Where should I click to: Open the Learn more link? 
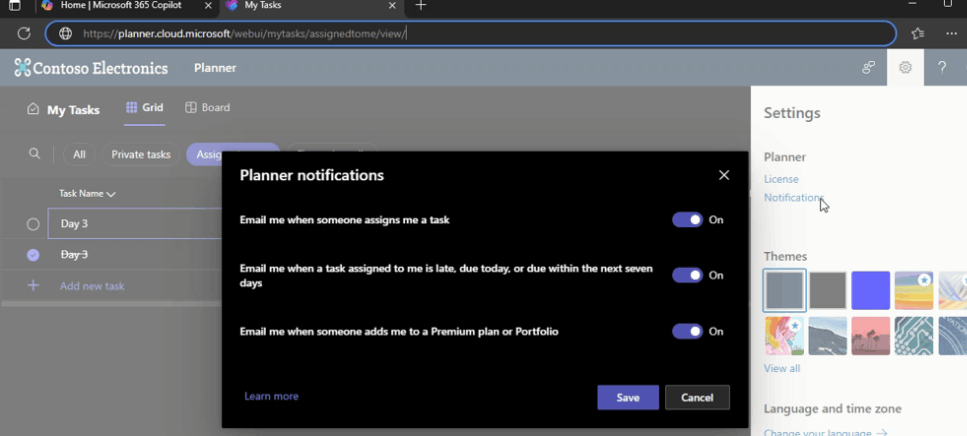tap(271, 396)
